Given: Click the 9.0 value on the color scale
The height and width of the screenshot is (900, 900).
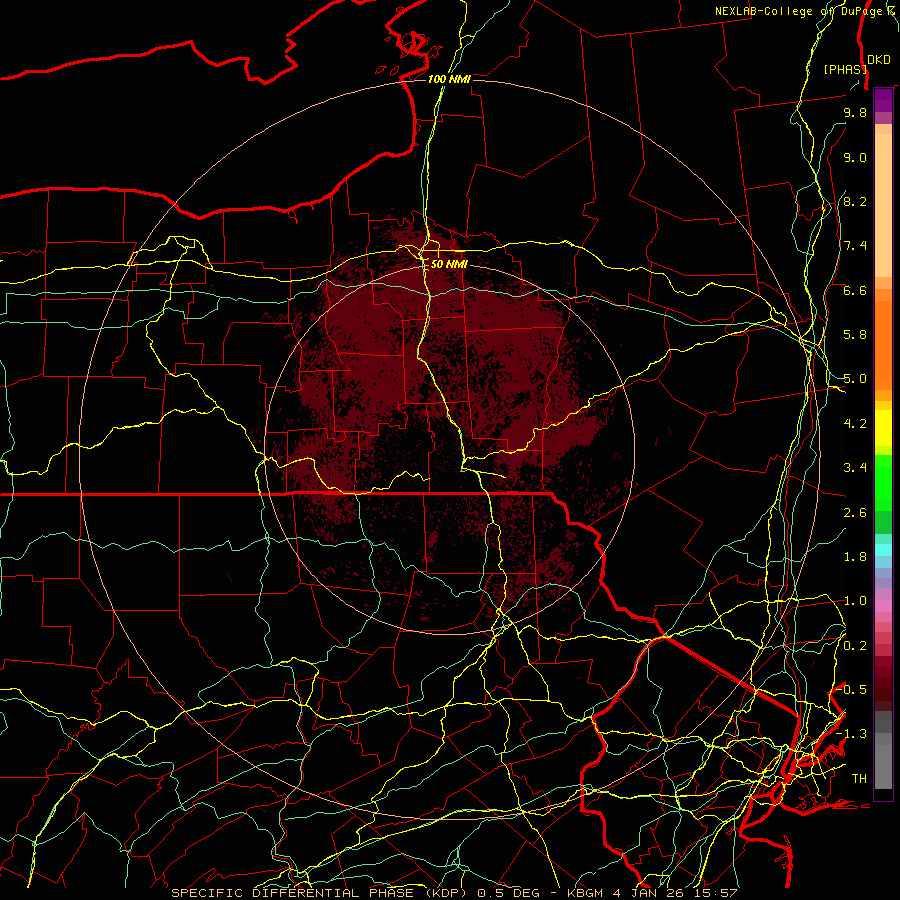Looking at the screenshot, I should coord(855,157).
